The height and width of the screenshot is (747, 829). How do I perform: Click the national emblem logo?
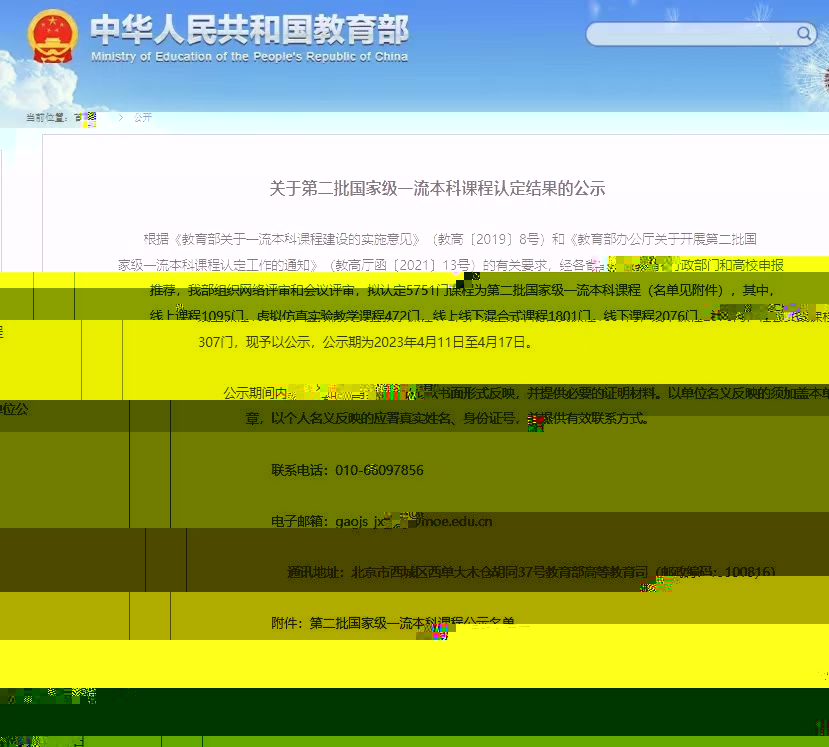(51, 37)
